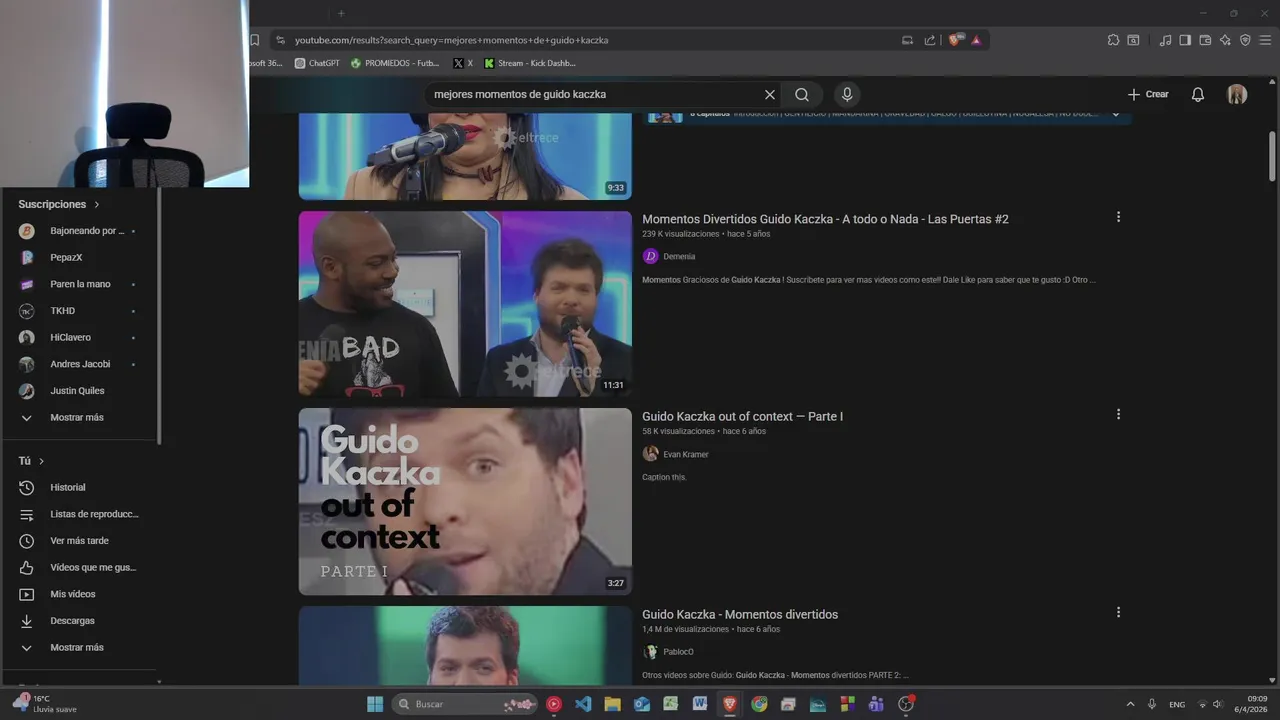The height and width of the screenshot is (720, 1280).
Task: Click the magnifying glass search button
Action: [x=802, y=94]
